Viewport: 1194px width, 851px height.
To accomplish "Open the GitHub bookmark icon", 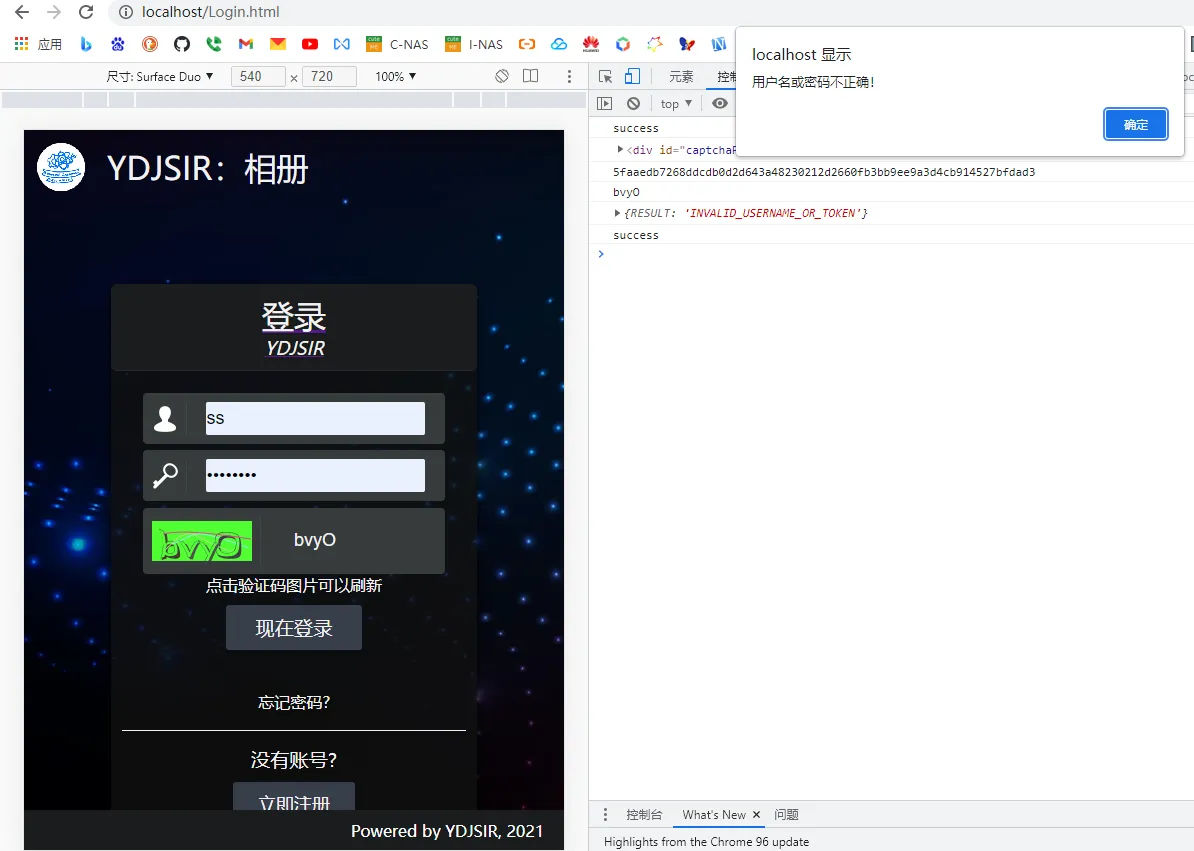I will [x=181, y=44].
